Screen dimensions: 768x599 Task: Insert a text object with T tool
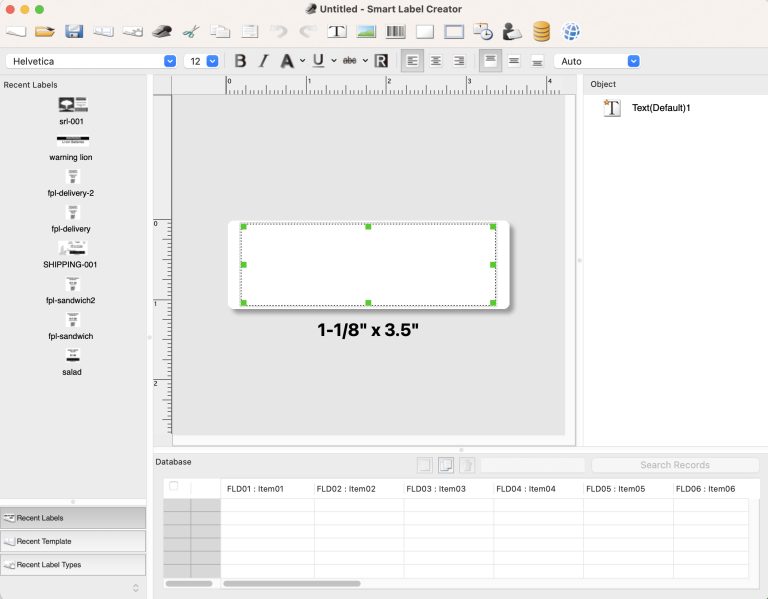[338, 31]
